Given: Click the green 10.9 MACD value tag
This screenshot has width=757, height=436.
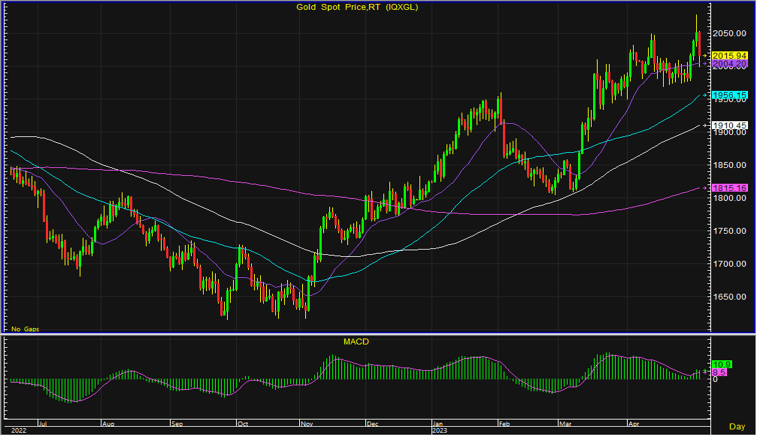Looking at the screenshot, I should pyautogui.click(x=720, y=365).
